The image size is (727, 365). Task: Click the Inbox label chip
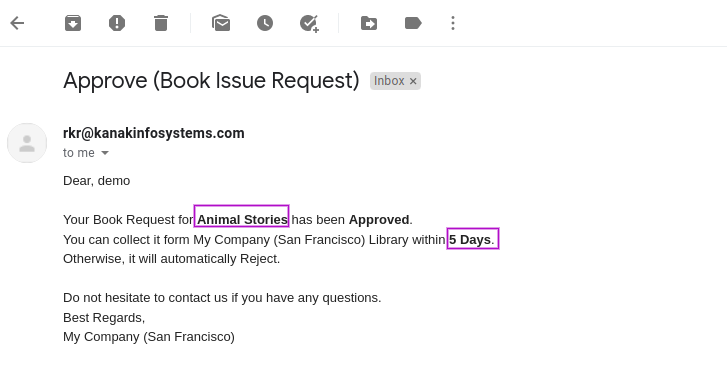pos(389,81)
